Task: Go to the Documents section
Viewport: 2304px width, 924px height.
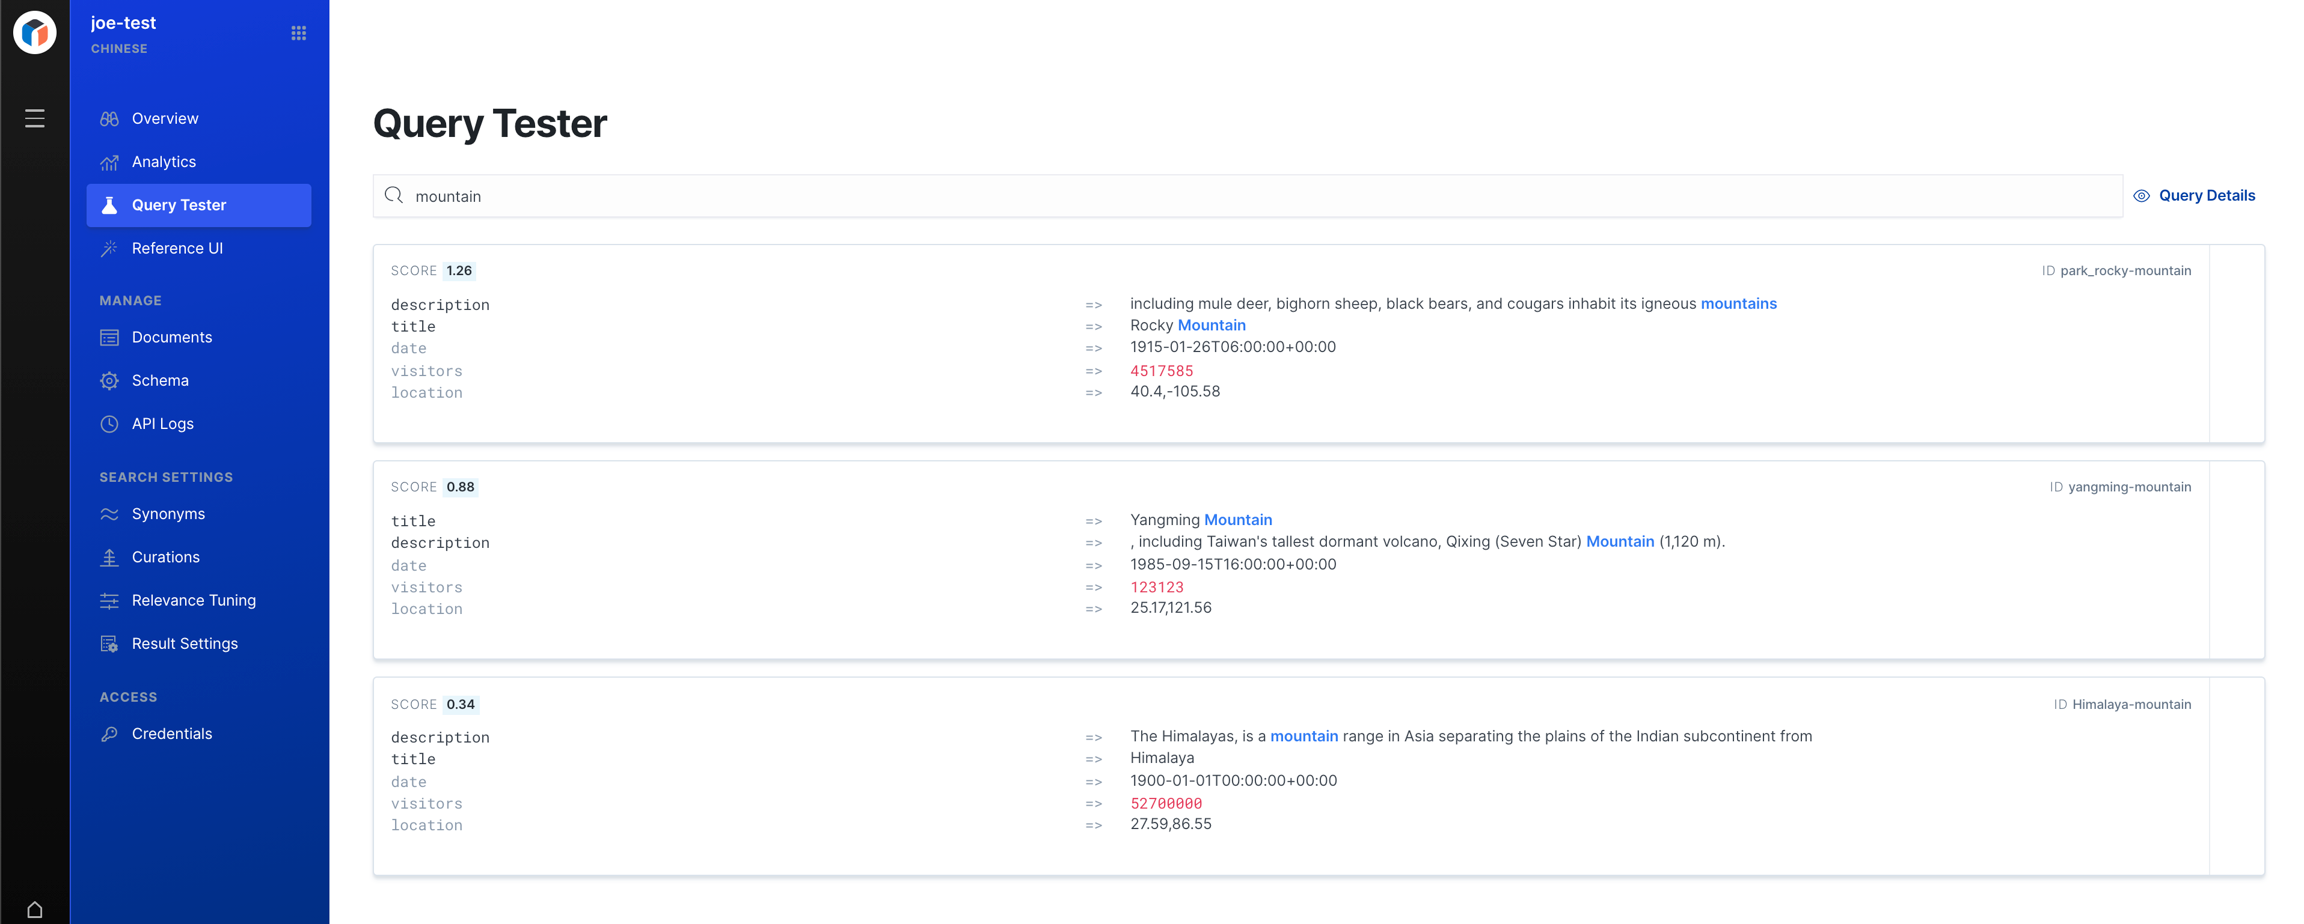Action: (x=171, y=337)
